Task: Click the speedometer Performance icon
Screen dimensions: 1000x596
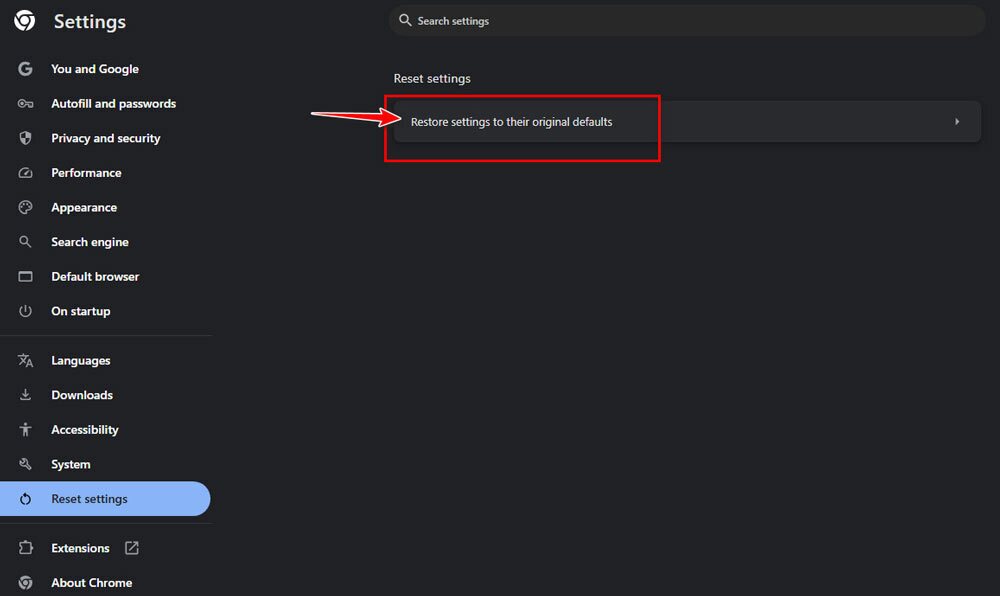Action: [25, 173]
